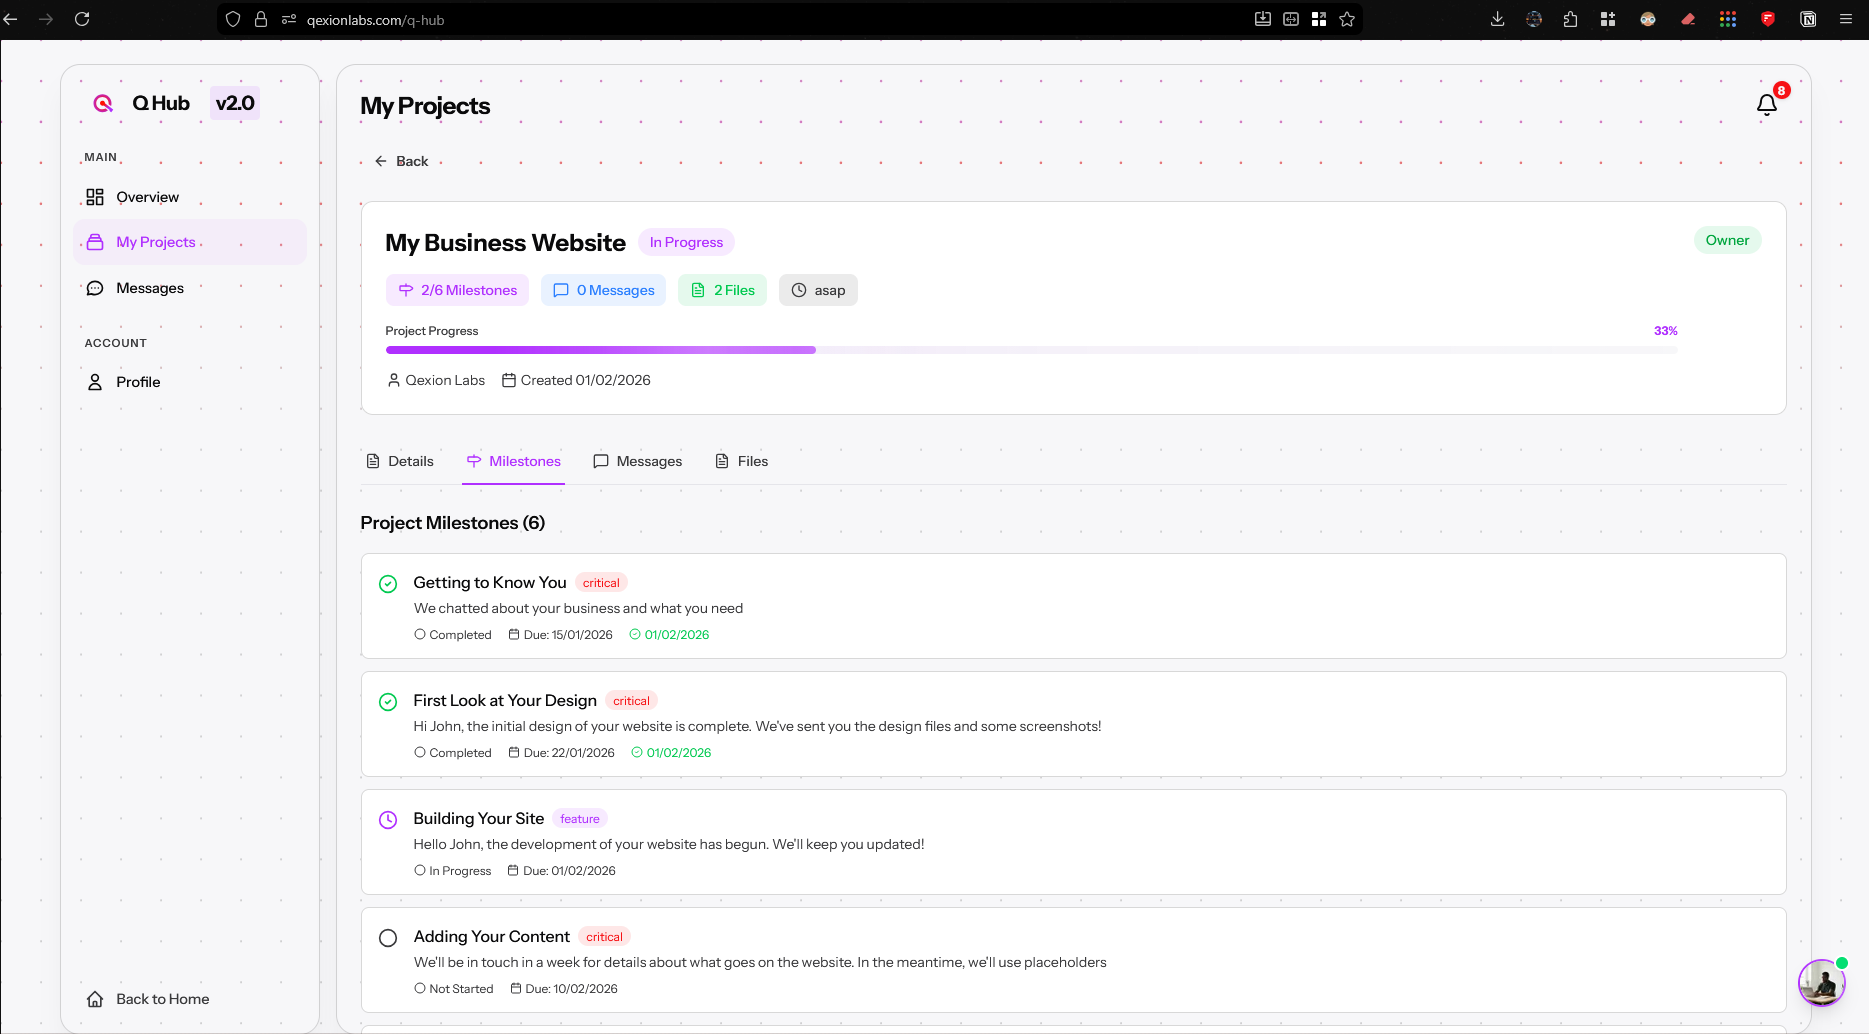The image size is (1869, 1034).
Task: Open the Profile person icon
Action: 94,381
